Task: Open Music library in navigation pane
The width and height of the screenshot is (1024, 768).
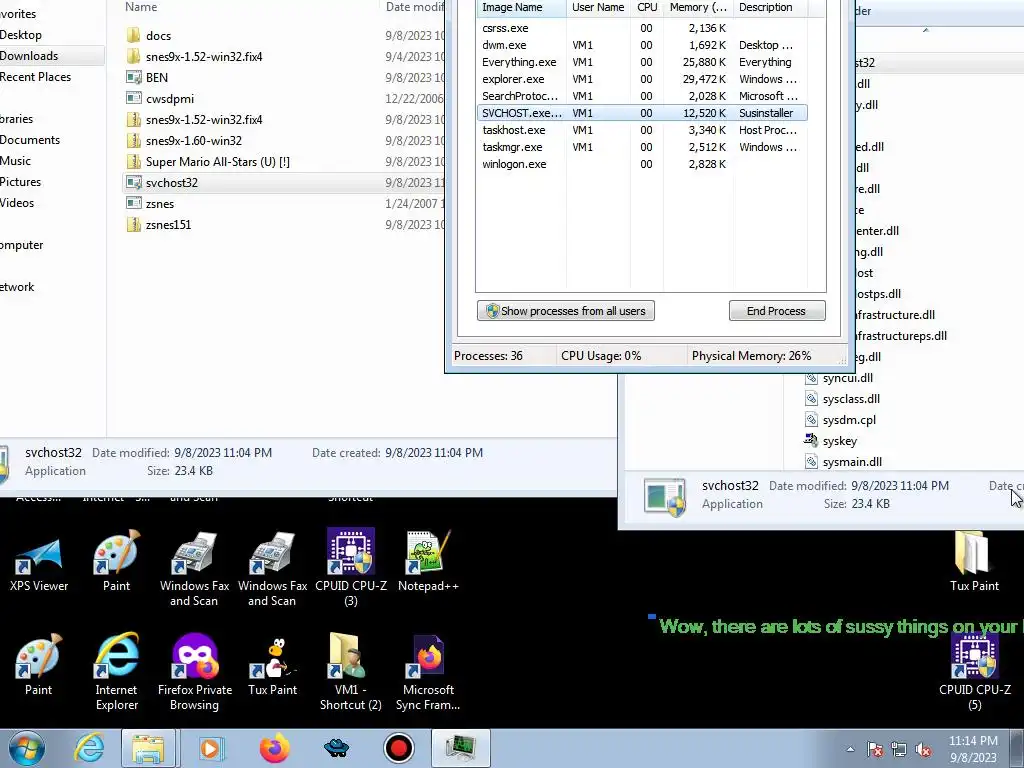Action: pyautogui.click(x=16, y=161)
